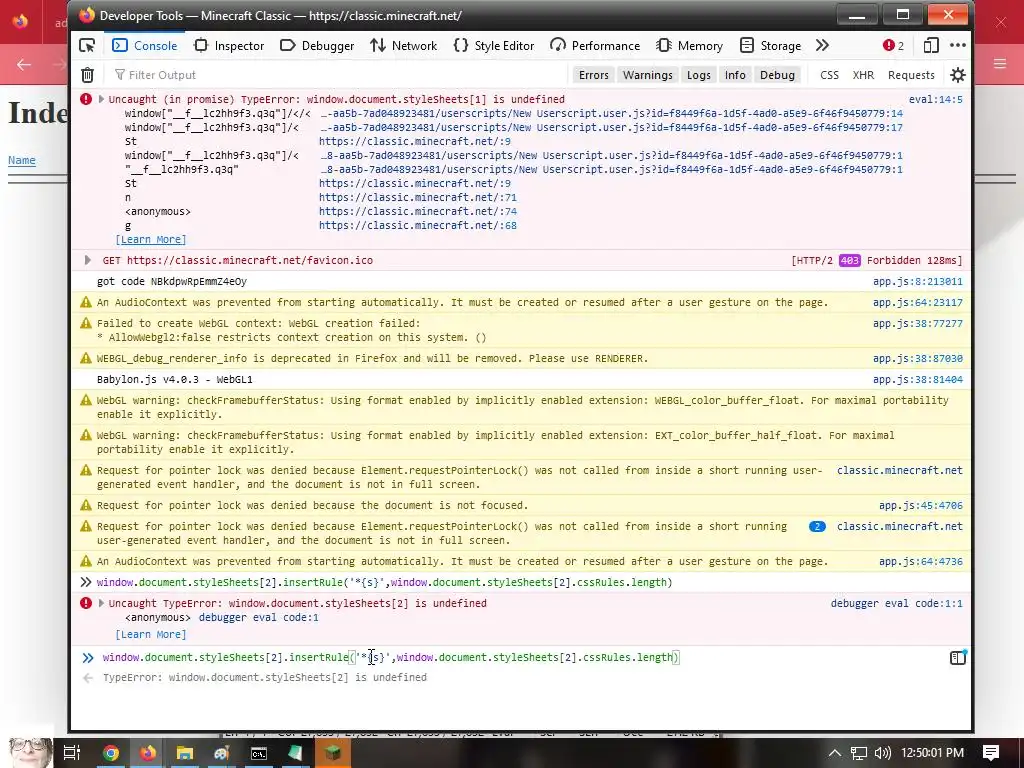Image resolution: width=1024 pixels, height=768 pixels.
Task: Open the Debugger tab
Action: (317, 45)
